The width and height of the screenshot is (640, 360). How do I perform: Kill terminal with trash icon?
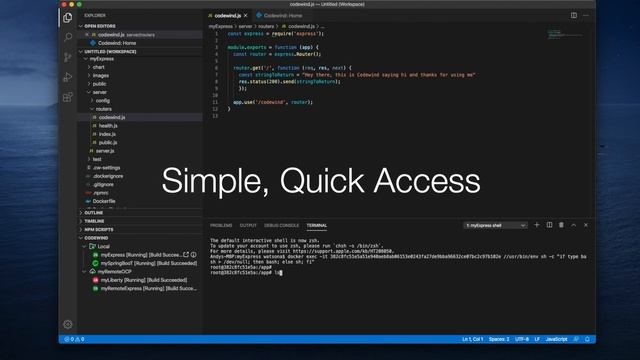tap(561, 225)
